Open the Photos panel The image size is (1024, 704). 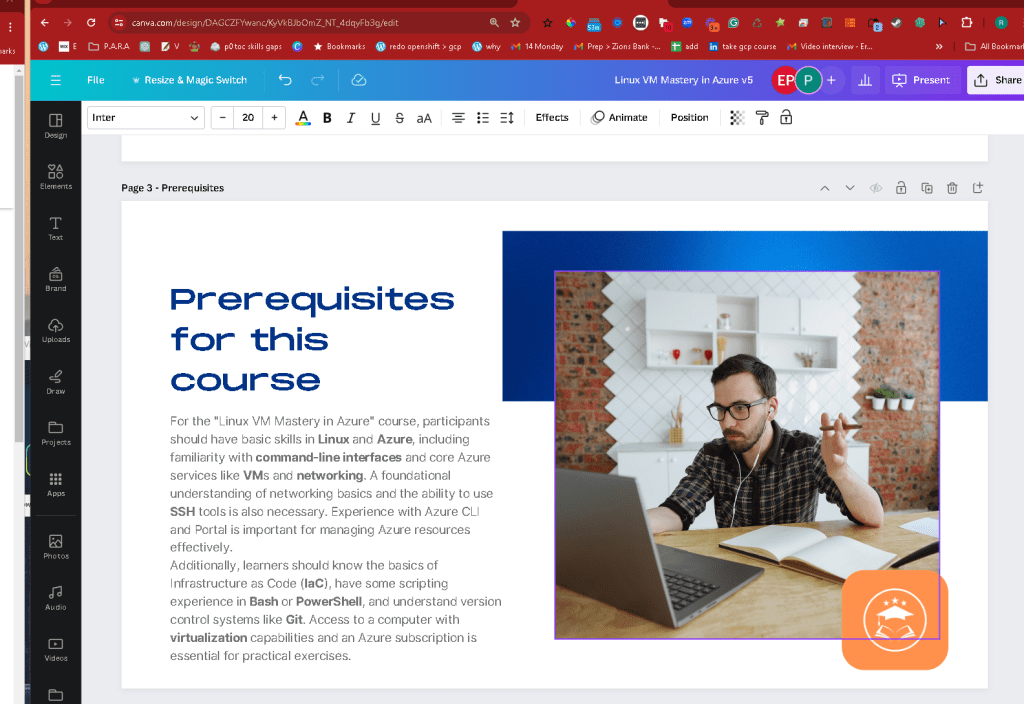click(56, 547)
